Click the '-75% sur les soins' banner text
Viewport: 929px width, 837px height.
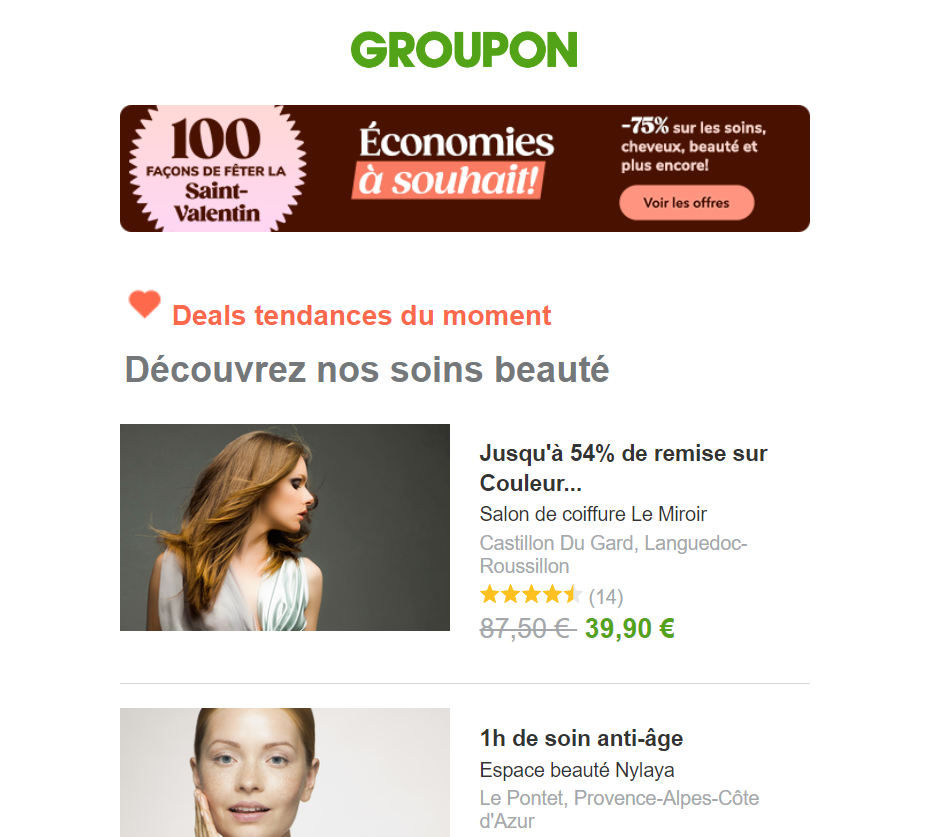[x=693, y=145]
